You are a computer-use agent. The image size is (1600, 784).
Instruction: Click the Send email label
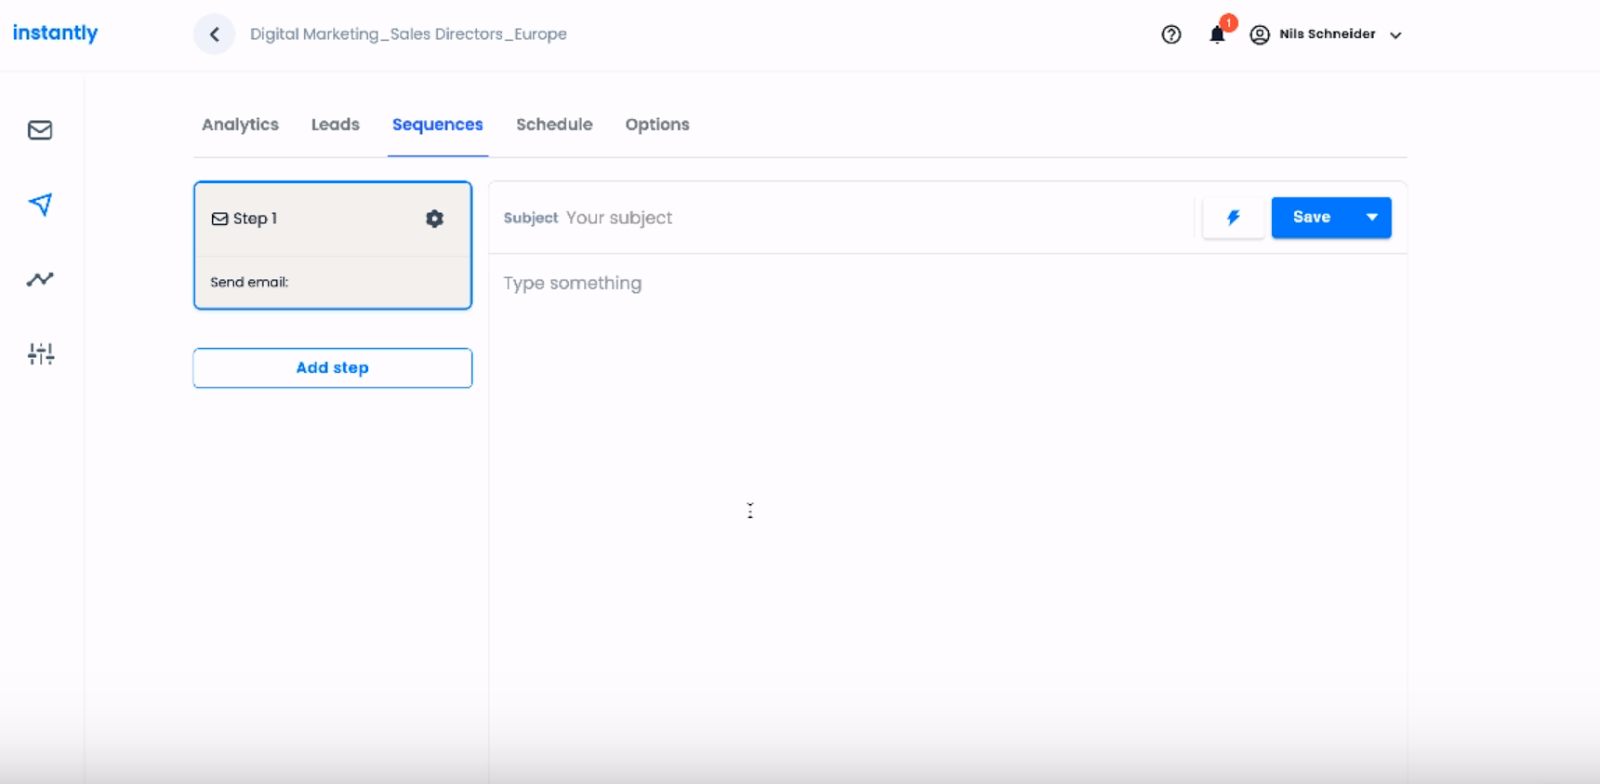tap(249, 283)
